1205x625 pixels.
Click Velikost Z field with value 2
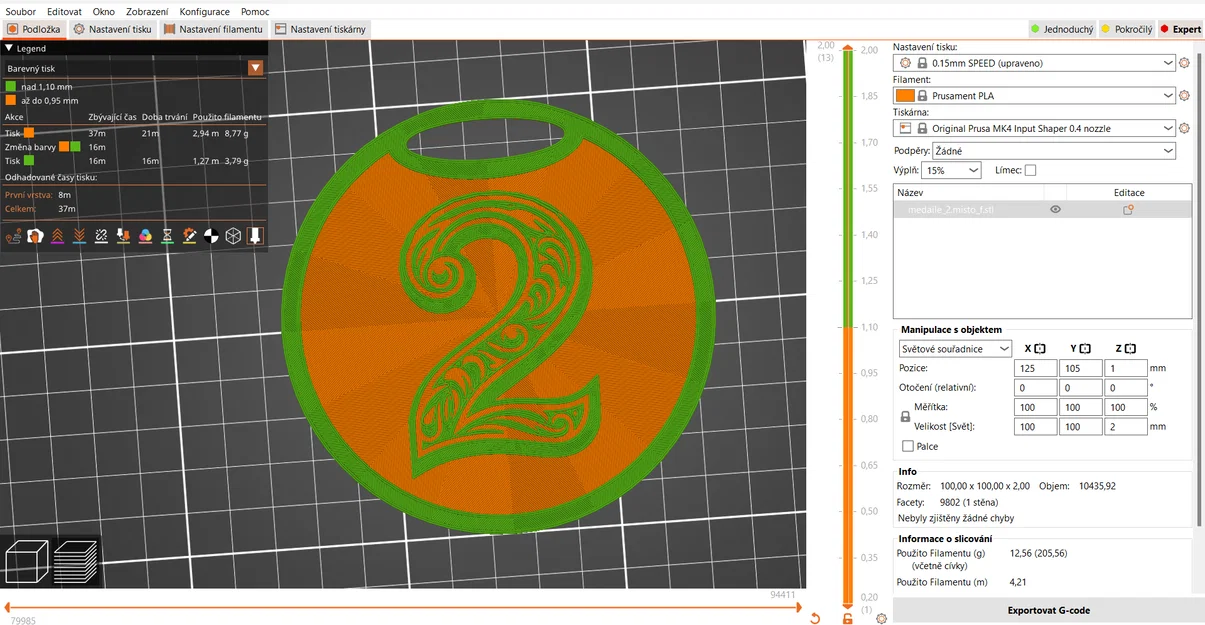(x=1125, y=427)
